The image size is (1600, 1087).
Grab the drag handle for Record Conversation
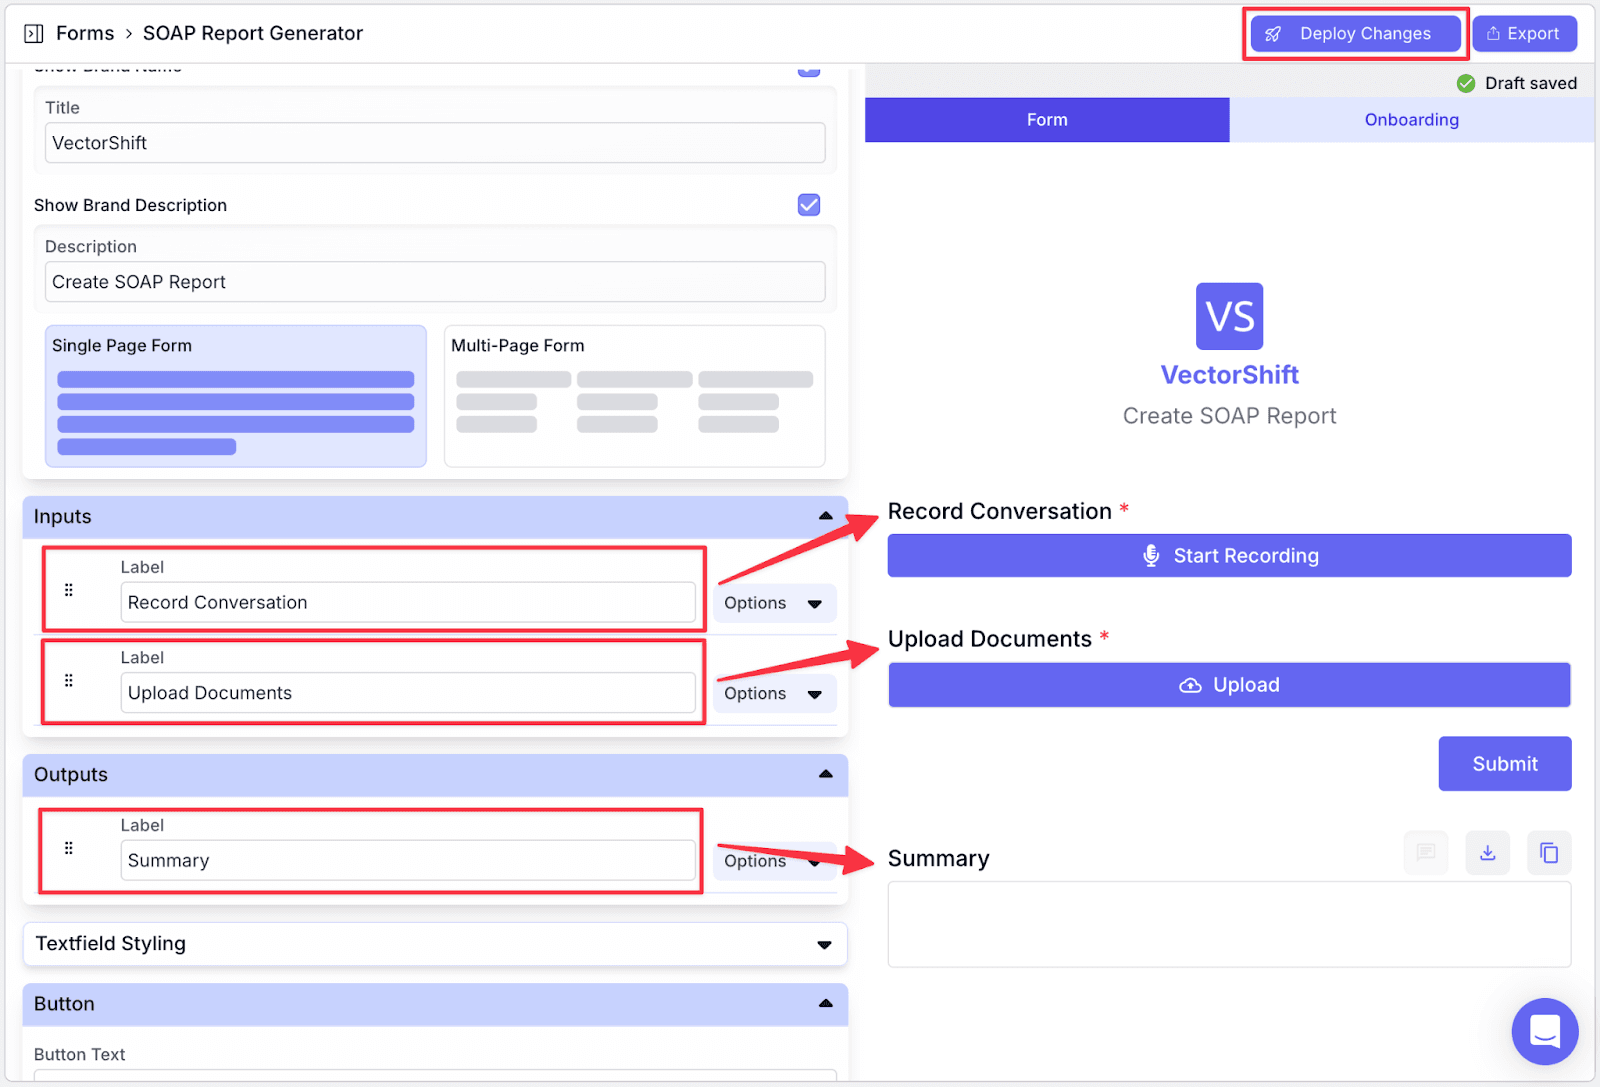(x=69, y=590)
